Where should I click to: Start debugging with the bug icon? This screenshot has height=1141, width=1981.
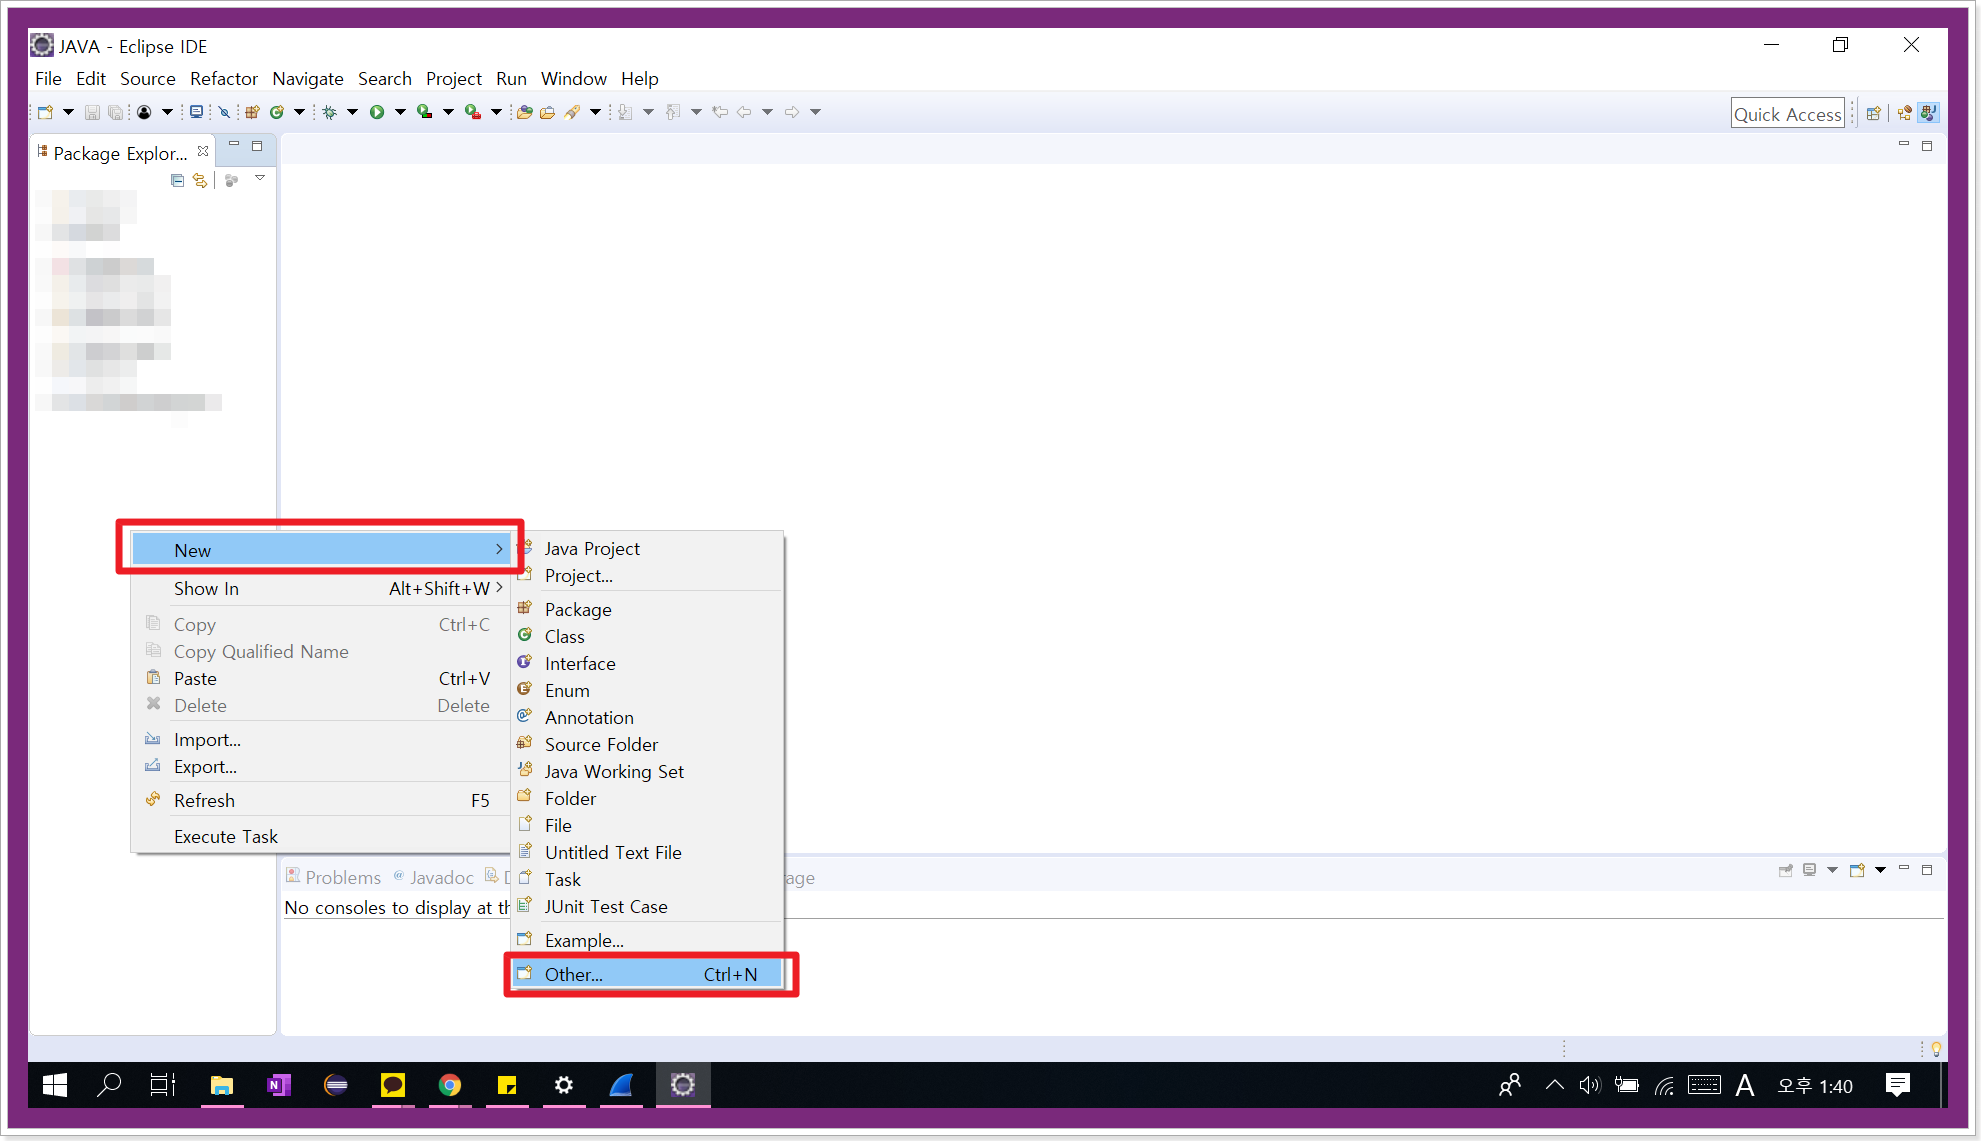click(x=329, y=112)
